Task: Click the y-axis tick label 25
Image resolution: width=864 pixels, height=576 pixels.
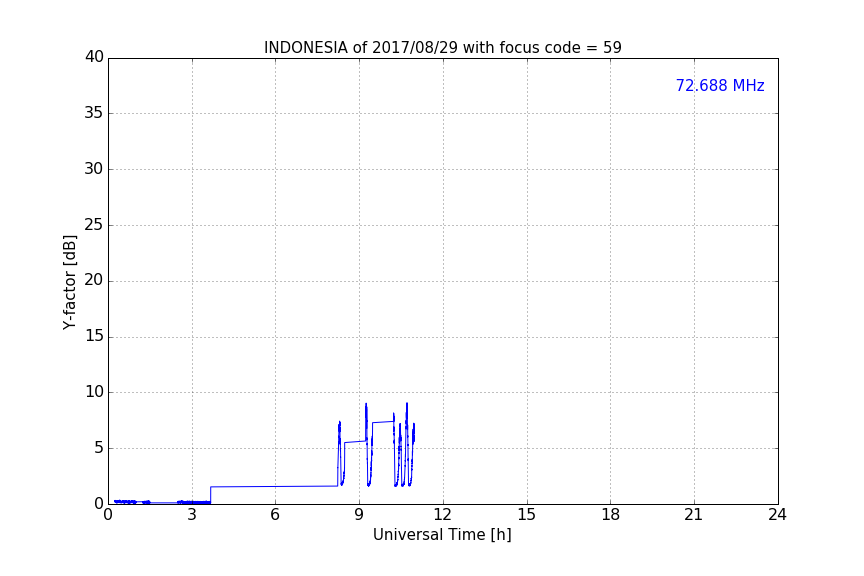Action: pos(94,224)
